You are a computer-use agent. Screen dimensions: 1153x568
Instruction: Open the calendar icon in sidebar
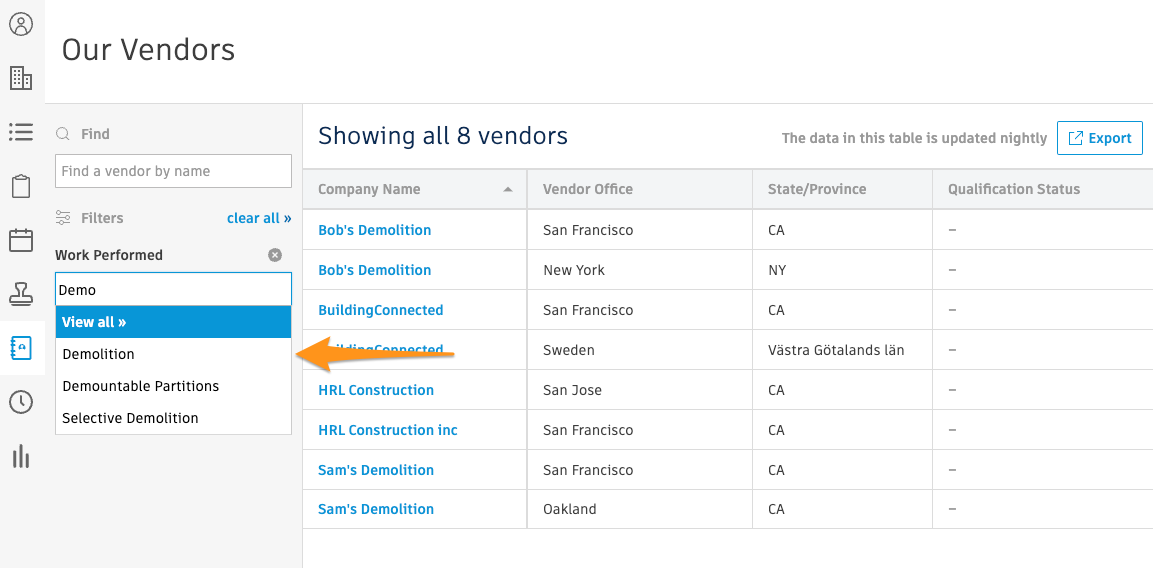(21, 240)
